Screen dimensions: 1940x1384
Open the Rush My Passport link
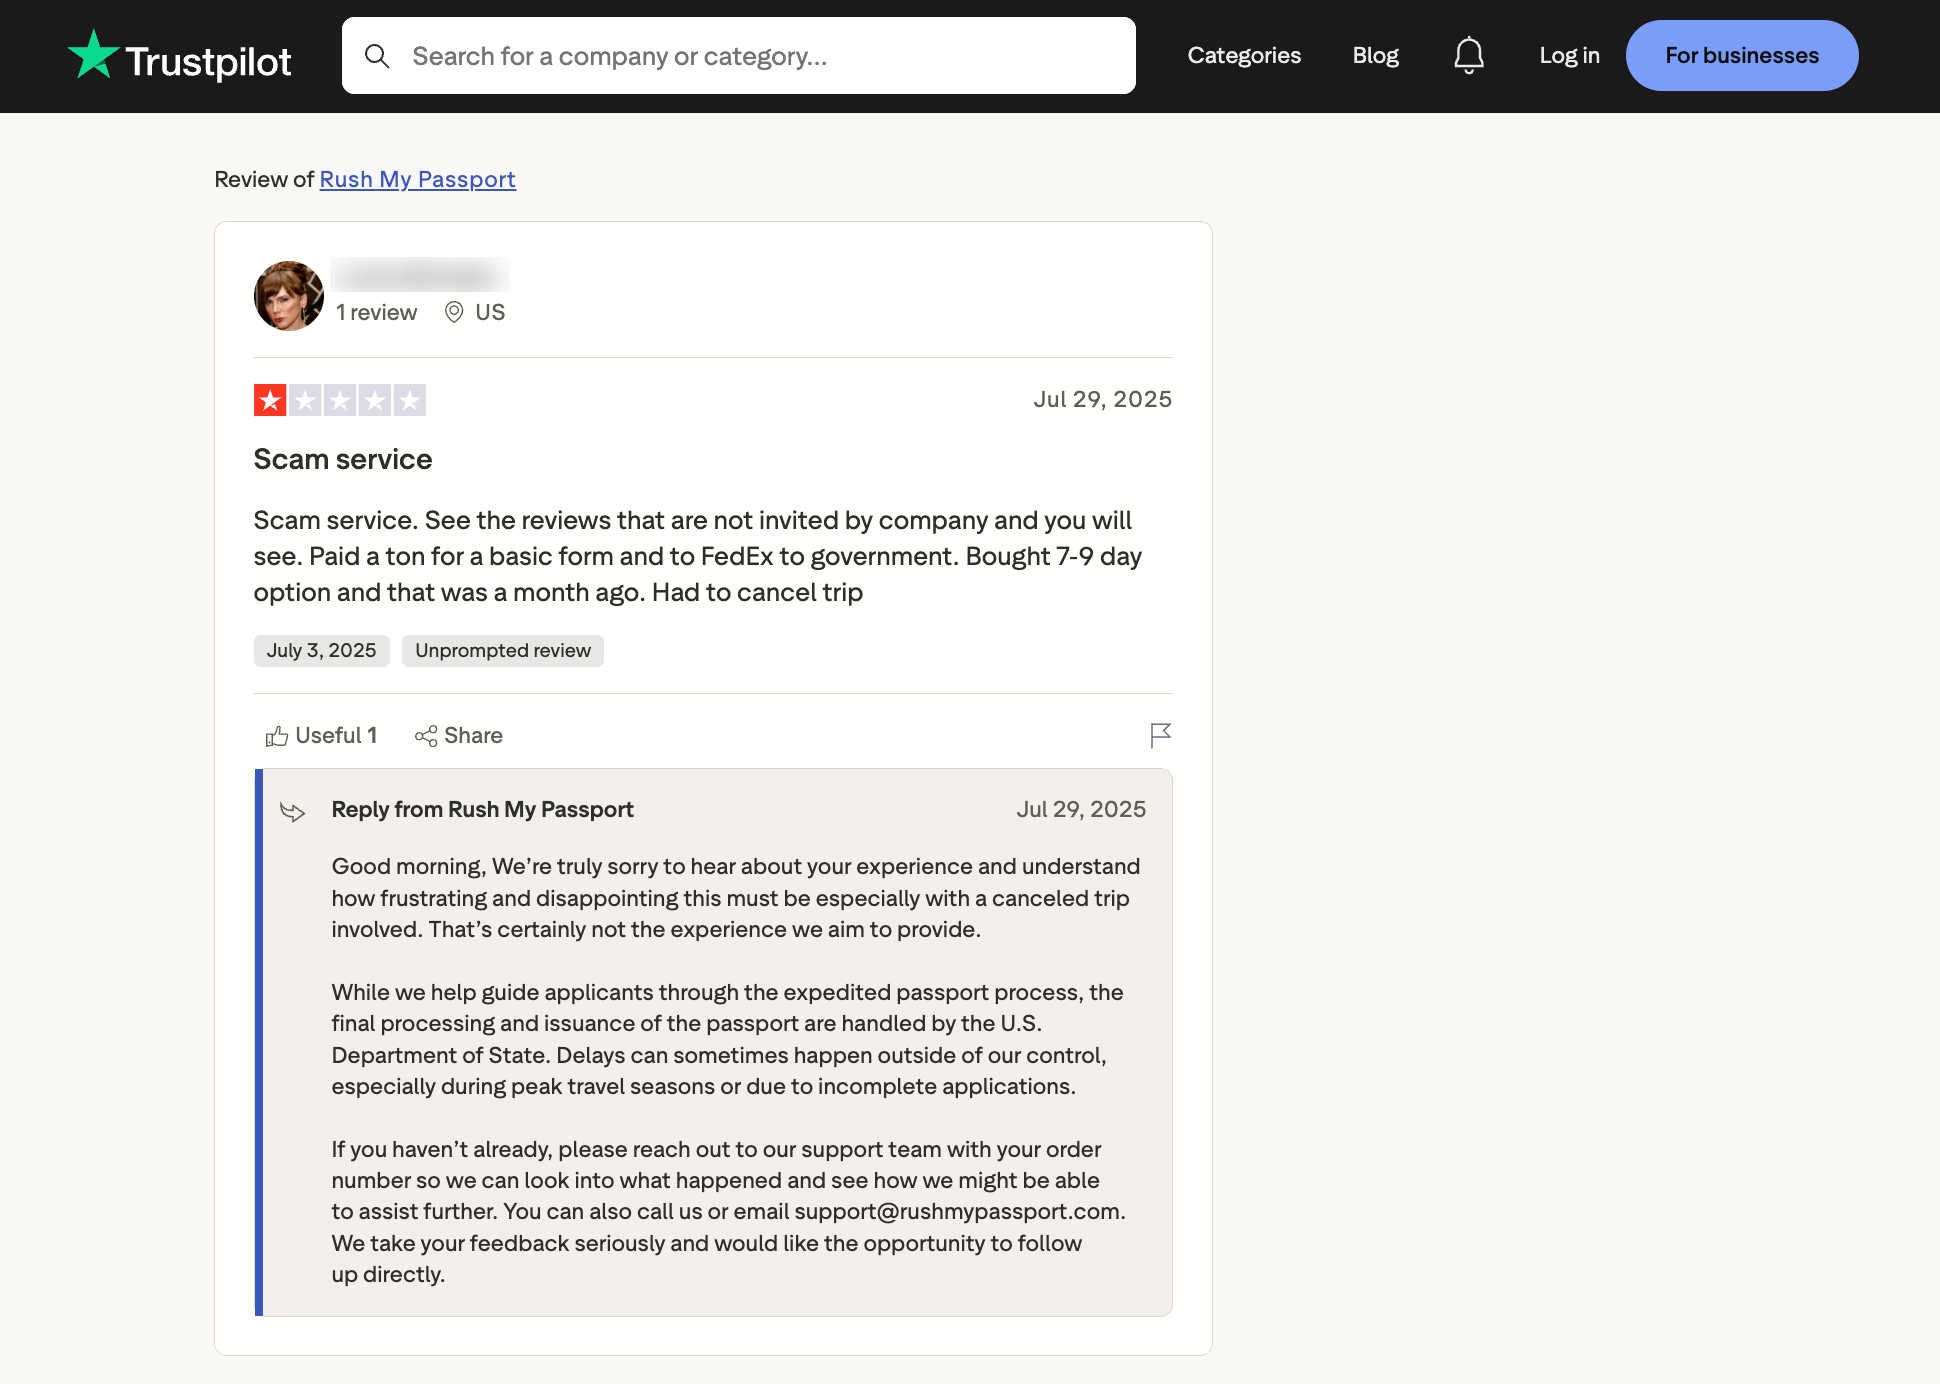(417, 180)
